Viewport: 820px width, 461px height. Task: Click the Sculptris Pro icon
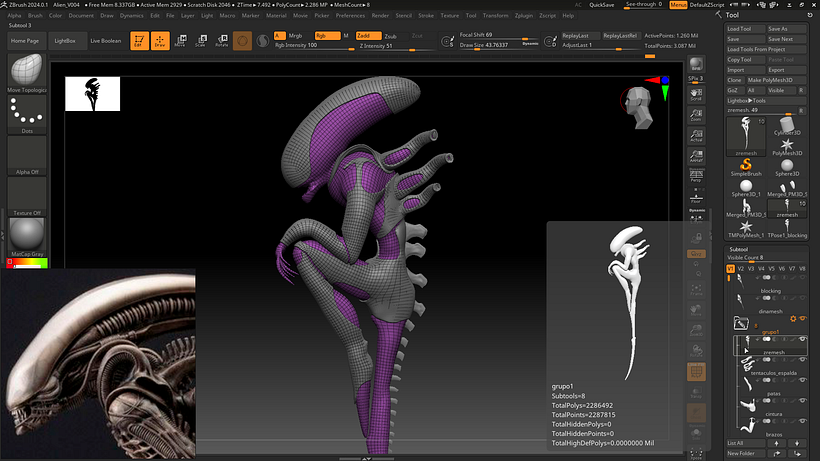point(263,40)
